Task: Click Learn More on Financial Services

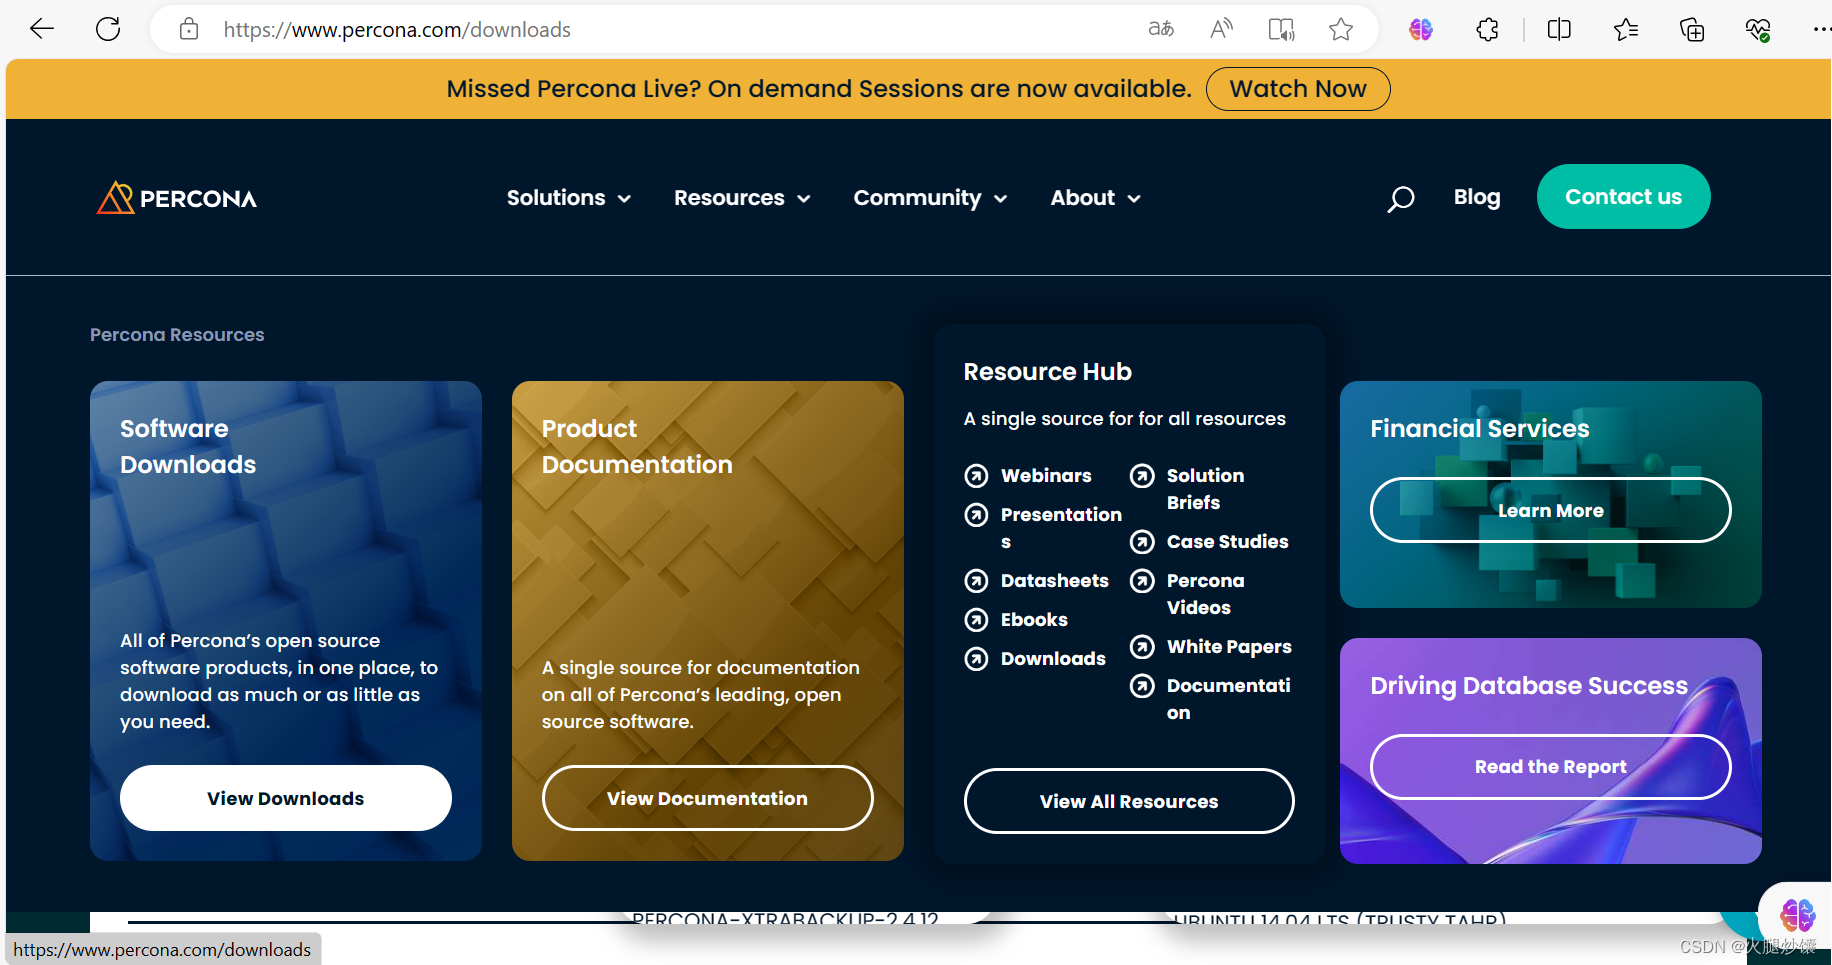Action: (x=1551, y=510)
